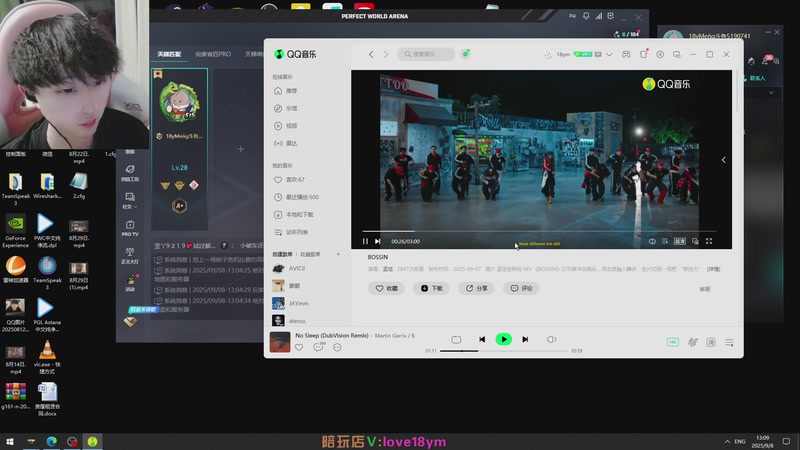Screen dimensions: 800x450
Task: Expand the account dropdown arrow
Action: [x=609, y=55]
